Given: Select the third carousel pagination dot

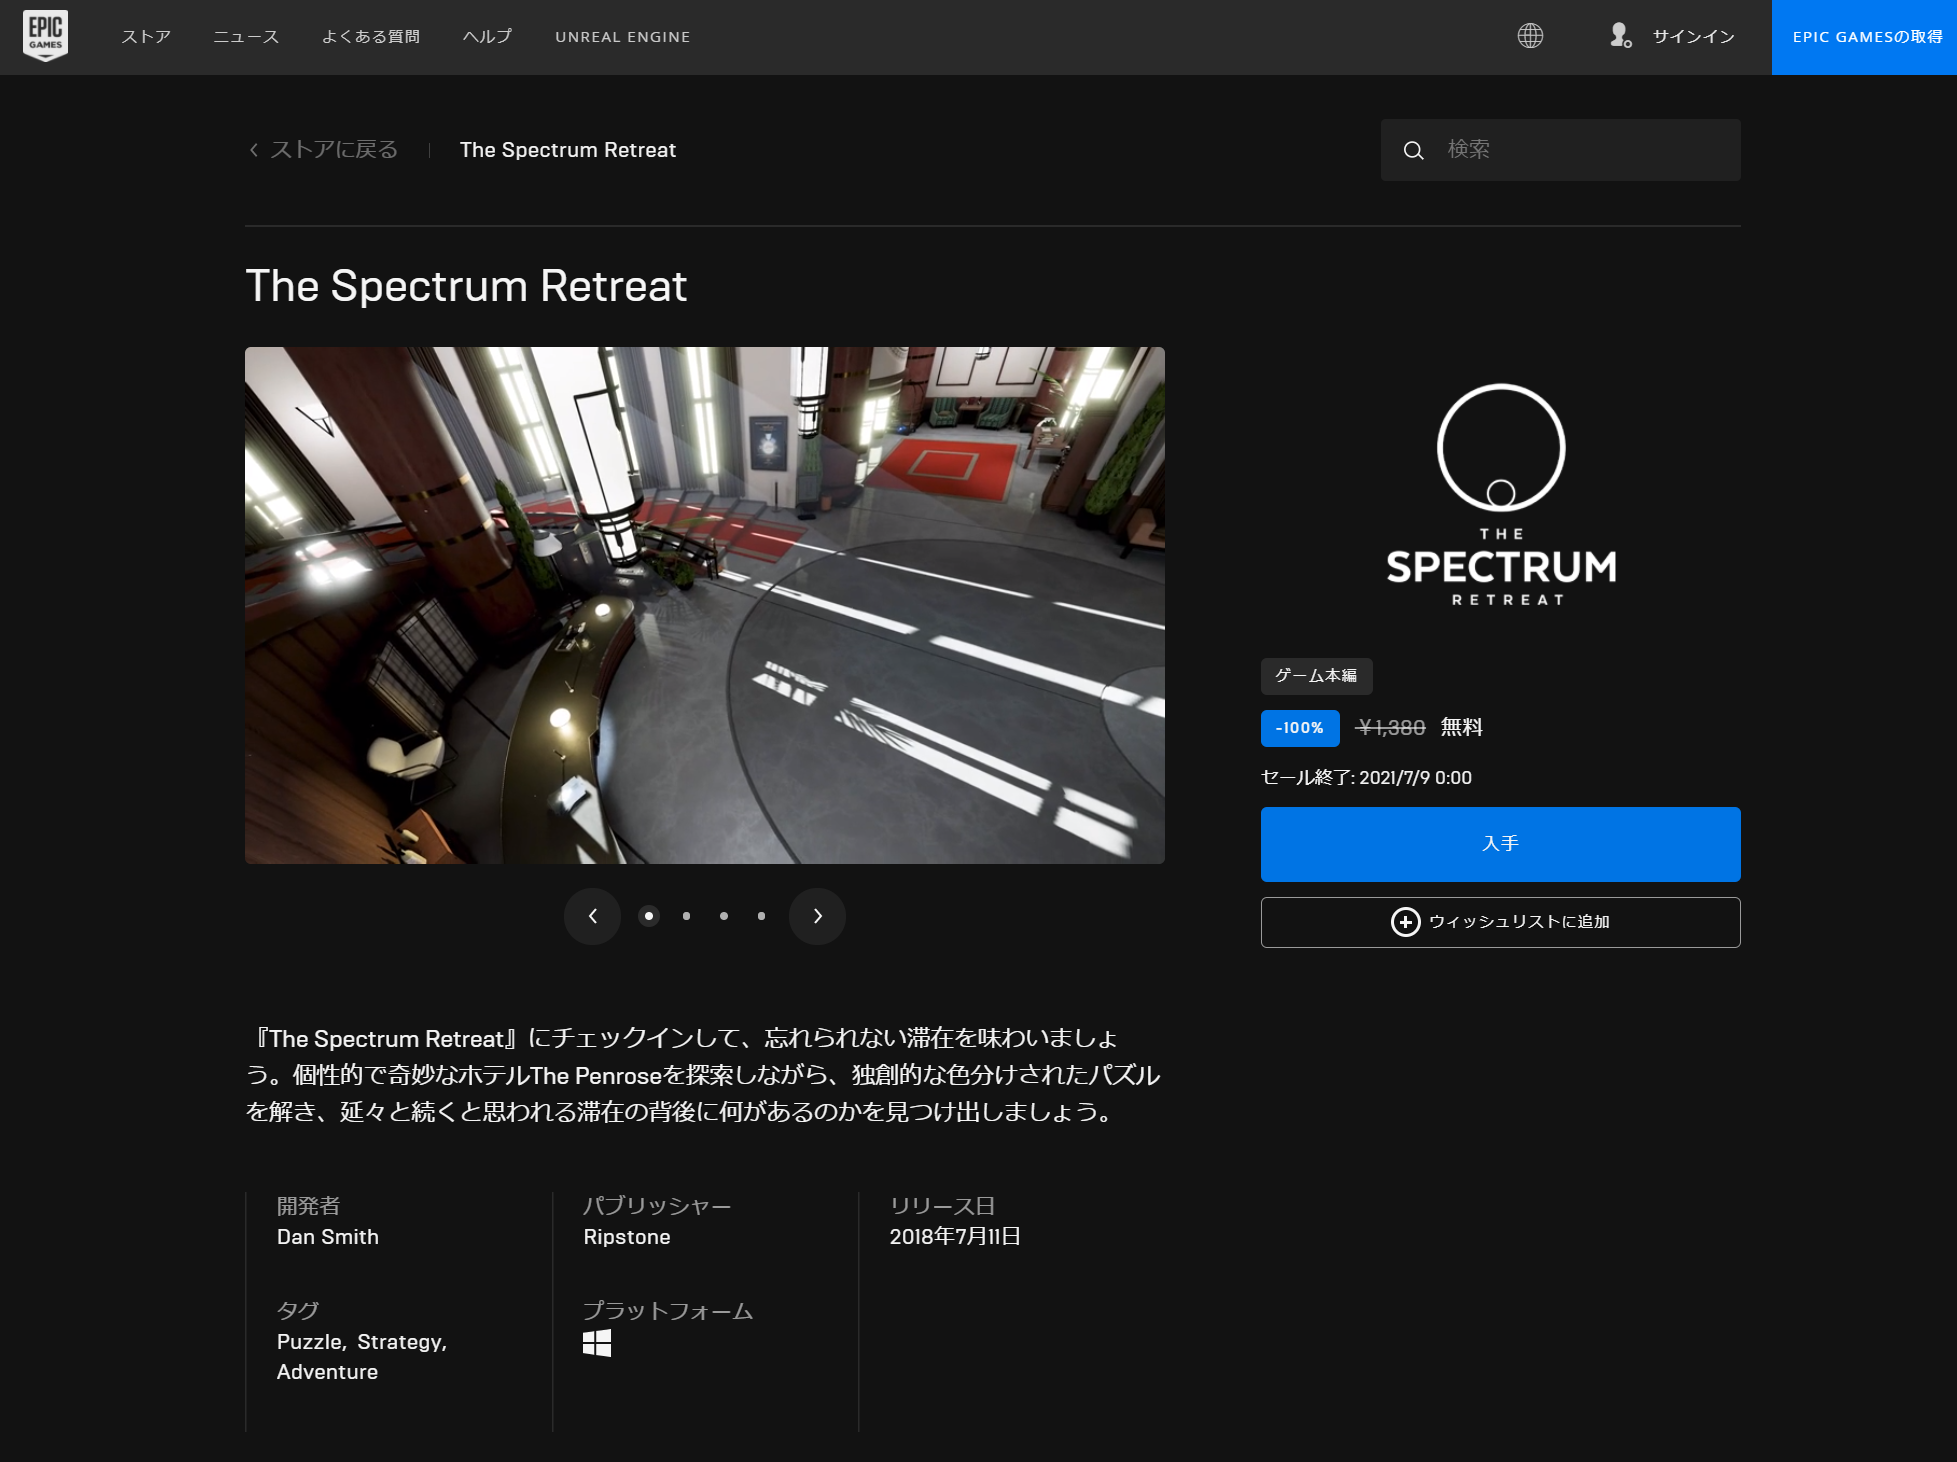Looking at the screenshot, I should (x=724, y=916).
